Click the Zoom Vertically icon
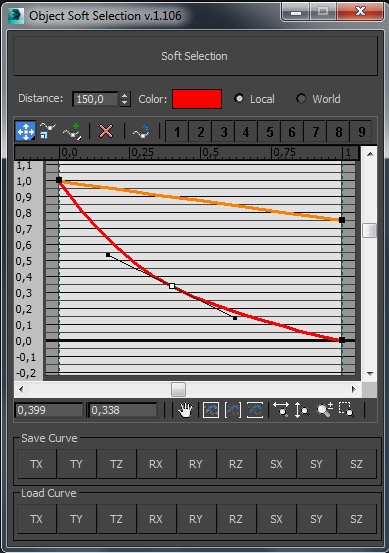 (x=302, y=410)
